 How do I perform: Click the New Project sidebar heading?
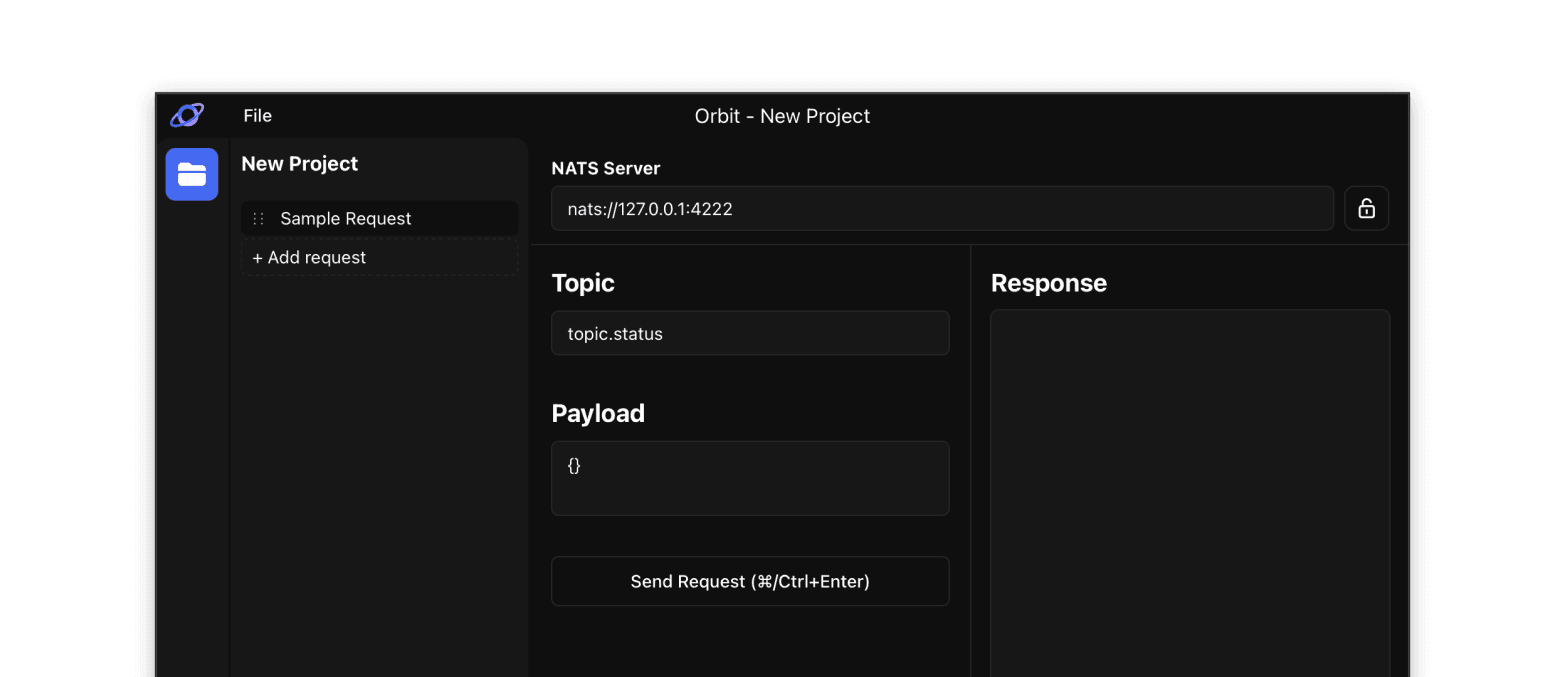[299, 164]
